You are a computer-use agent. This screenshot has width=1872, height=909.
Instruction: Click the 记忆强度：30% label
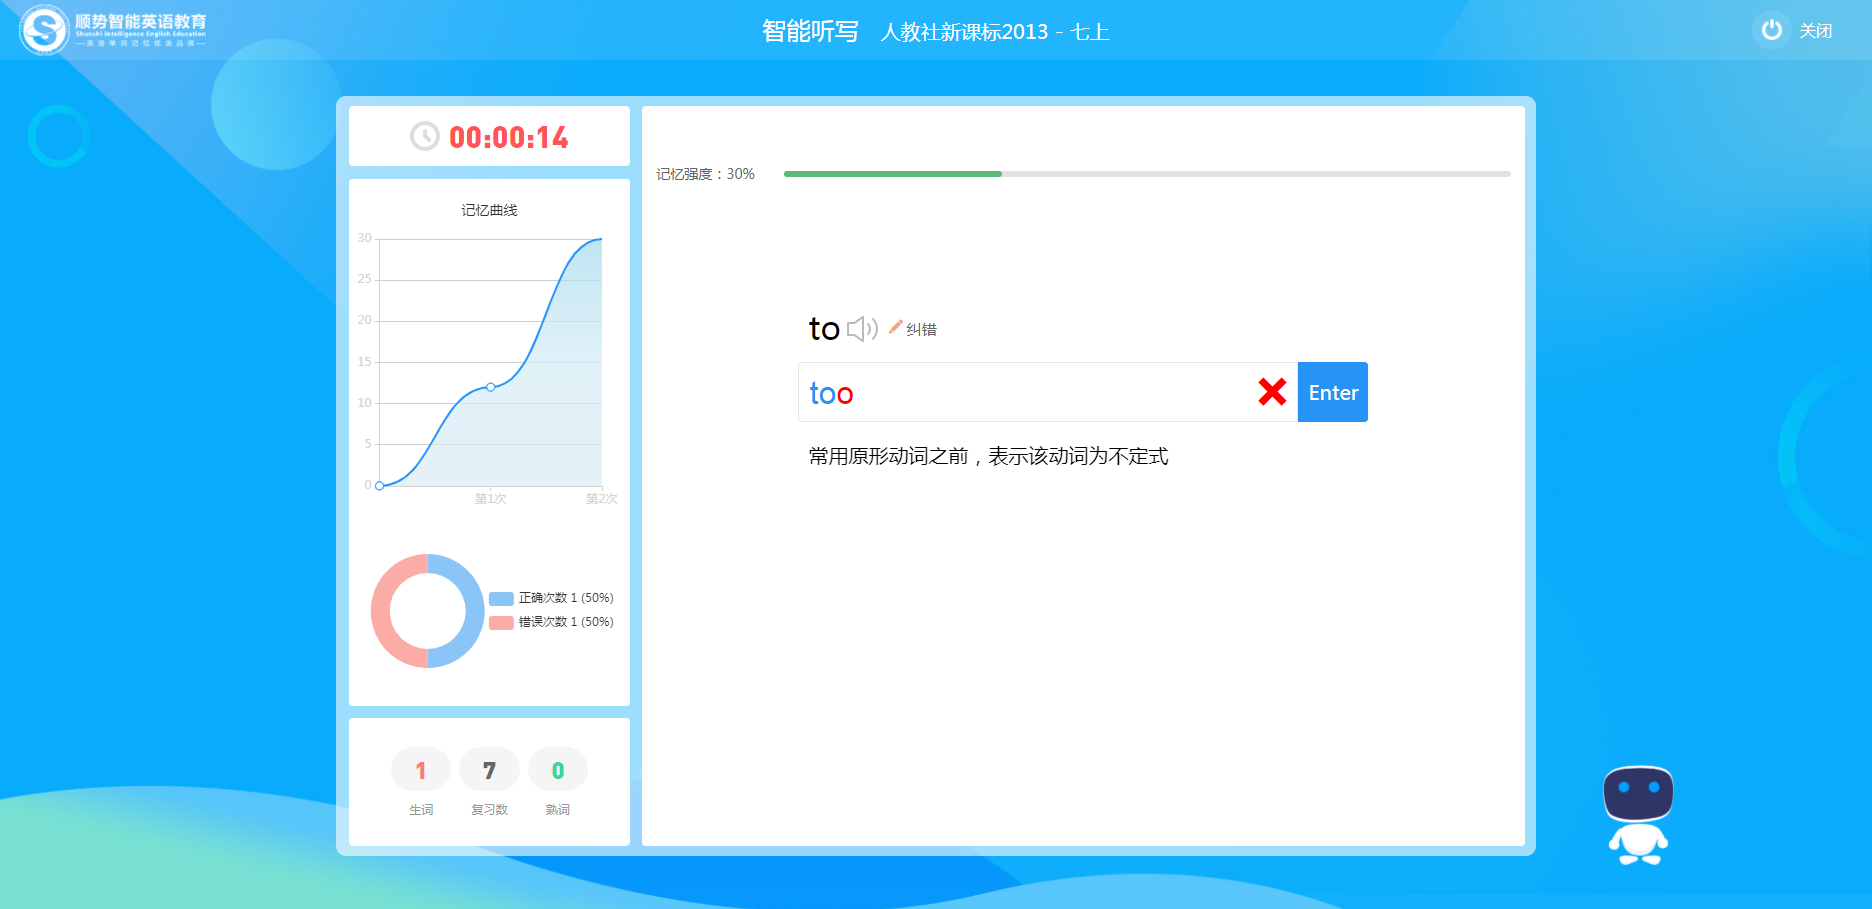click(705, 174)
